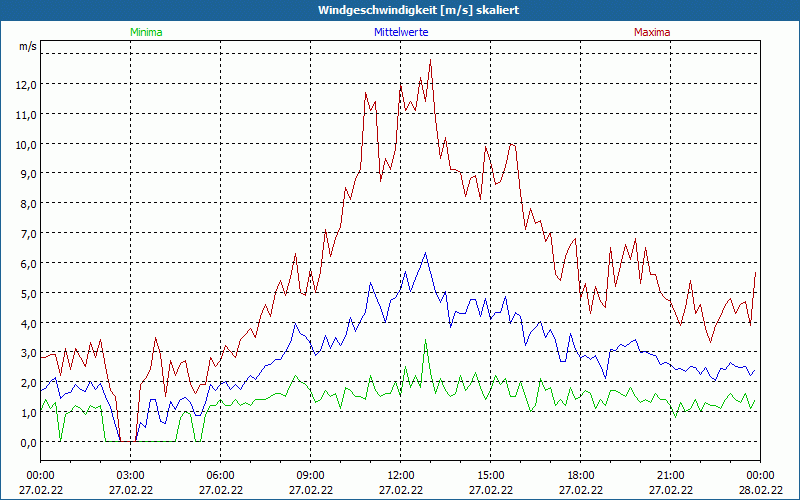Click the red Maxima legend label
The height and width of the screenshot is (500, 800).
pyautogui.click(x=652, y=32)
